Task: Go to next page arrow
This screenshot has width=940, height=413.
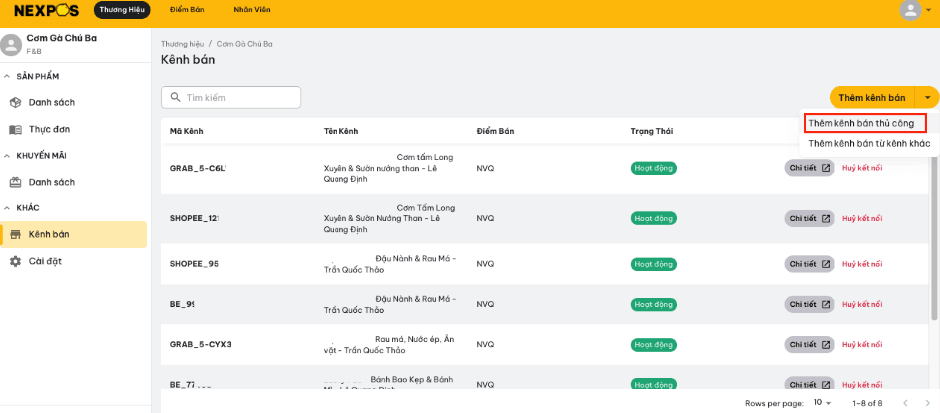Action: tap(927, 403)
